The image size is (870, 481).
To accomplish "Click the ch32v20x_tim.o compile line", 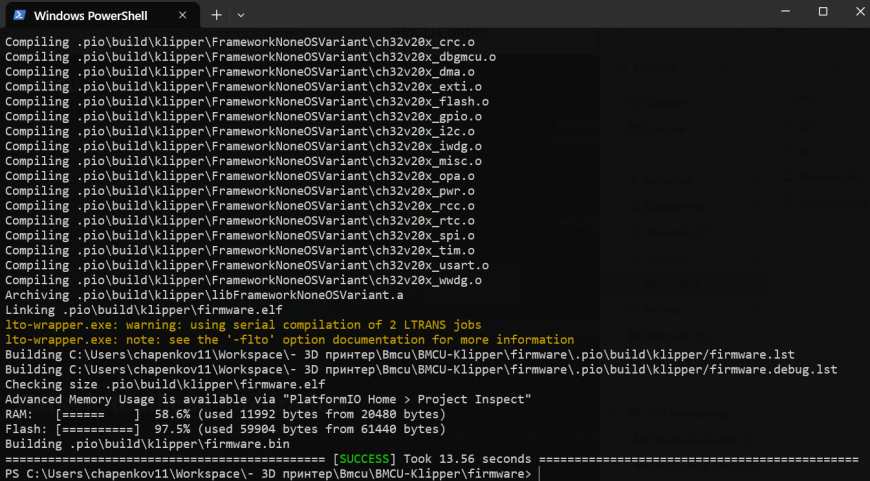I will pos(240,251).
